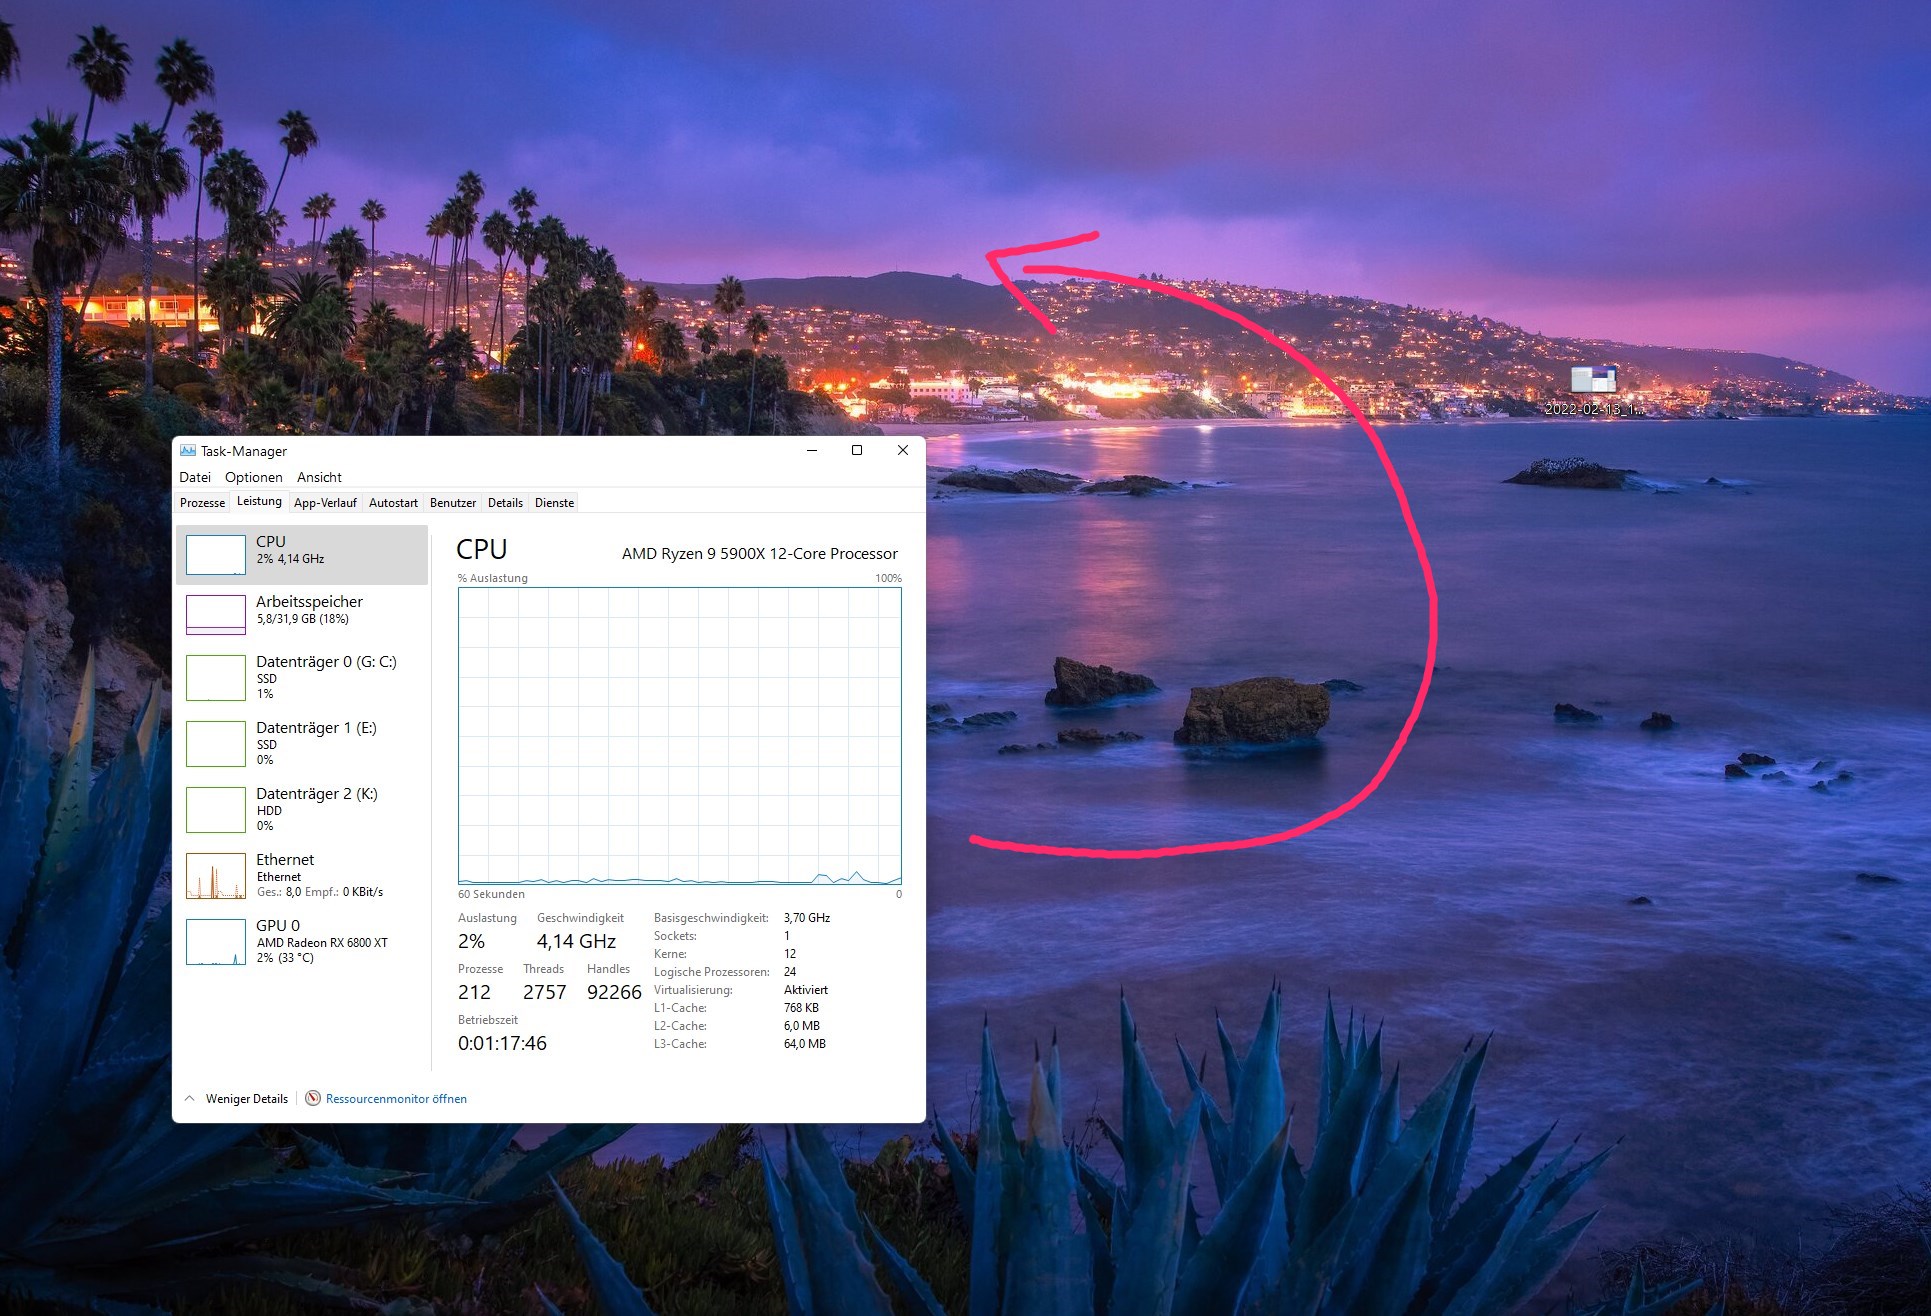Select the 2022-02-13 desktop file icon
Image resolution: width=1931 pixels, height=1316 pixels.
pyautogui.click(x=1594, y=390)
